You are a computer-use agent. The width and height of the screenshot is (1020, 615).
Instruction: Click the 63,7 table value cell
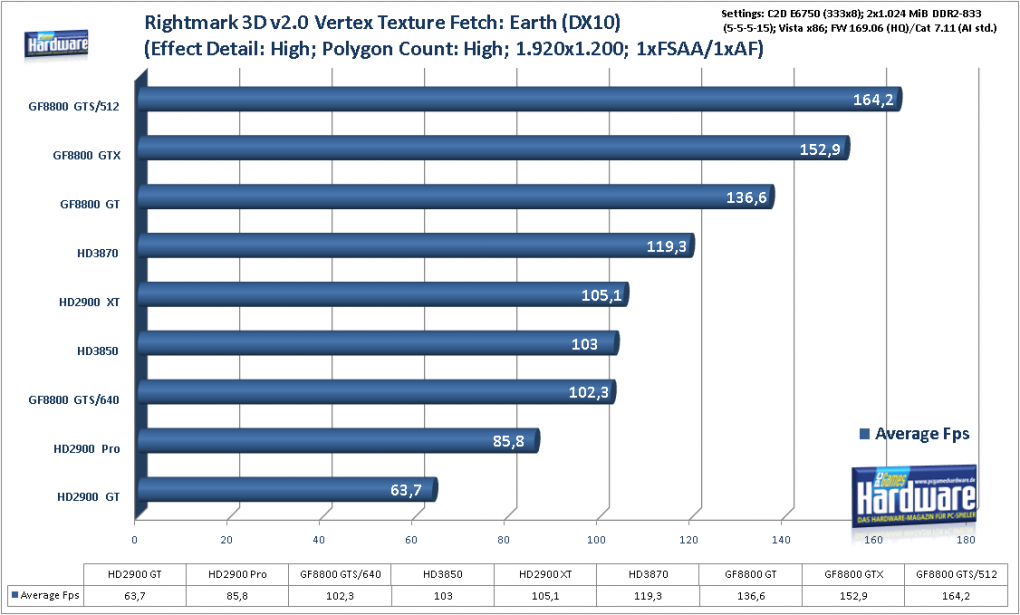pos(135,595)
